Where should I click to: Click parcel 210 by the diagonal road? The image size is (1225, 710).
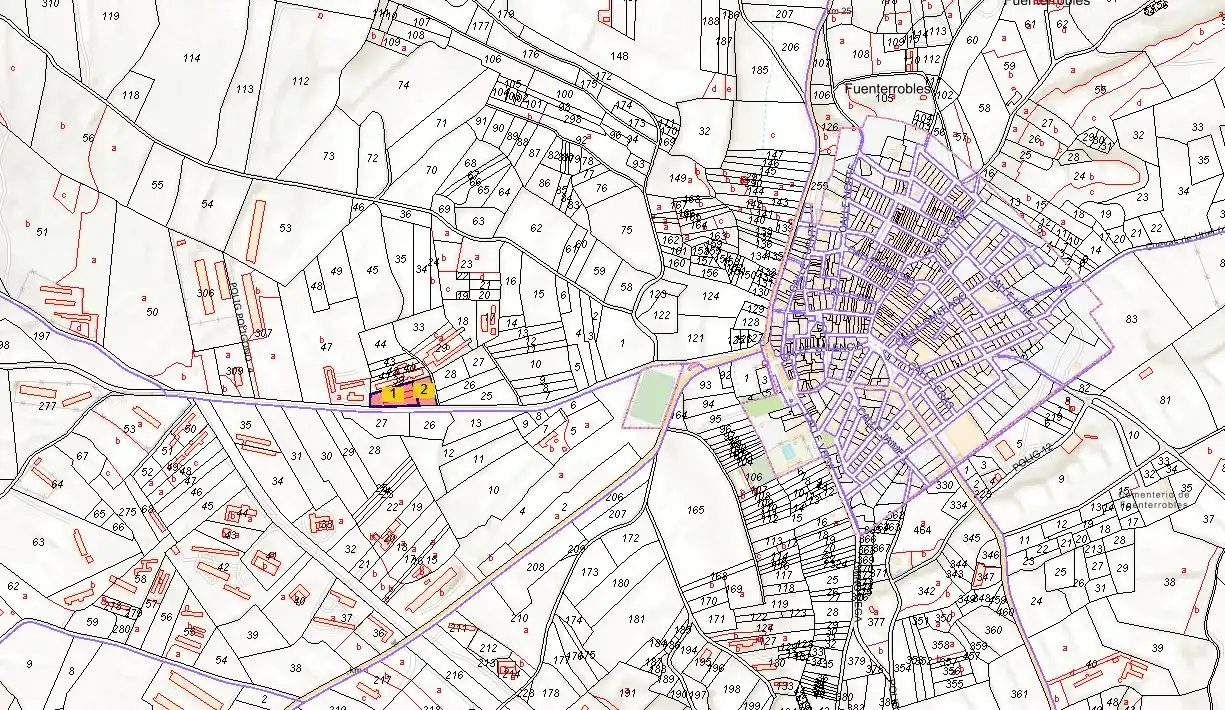(519, 618)
